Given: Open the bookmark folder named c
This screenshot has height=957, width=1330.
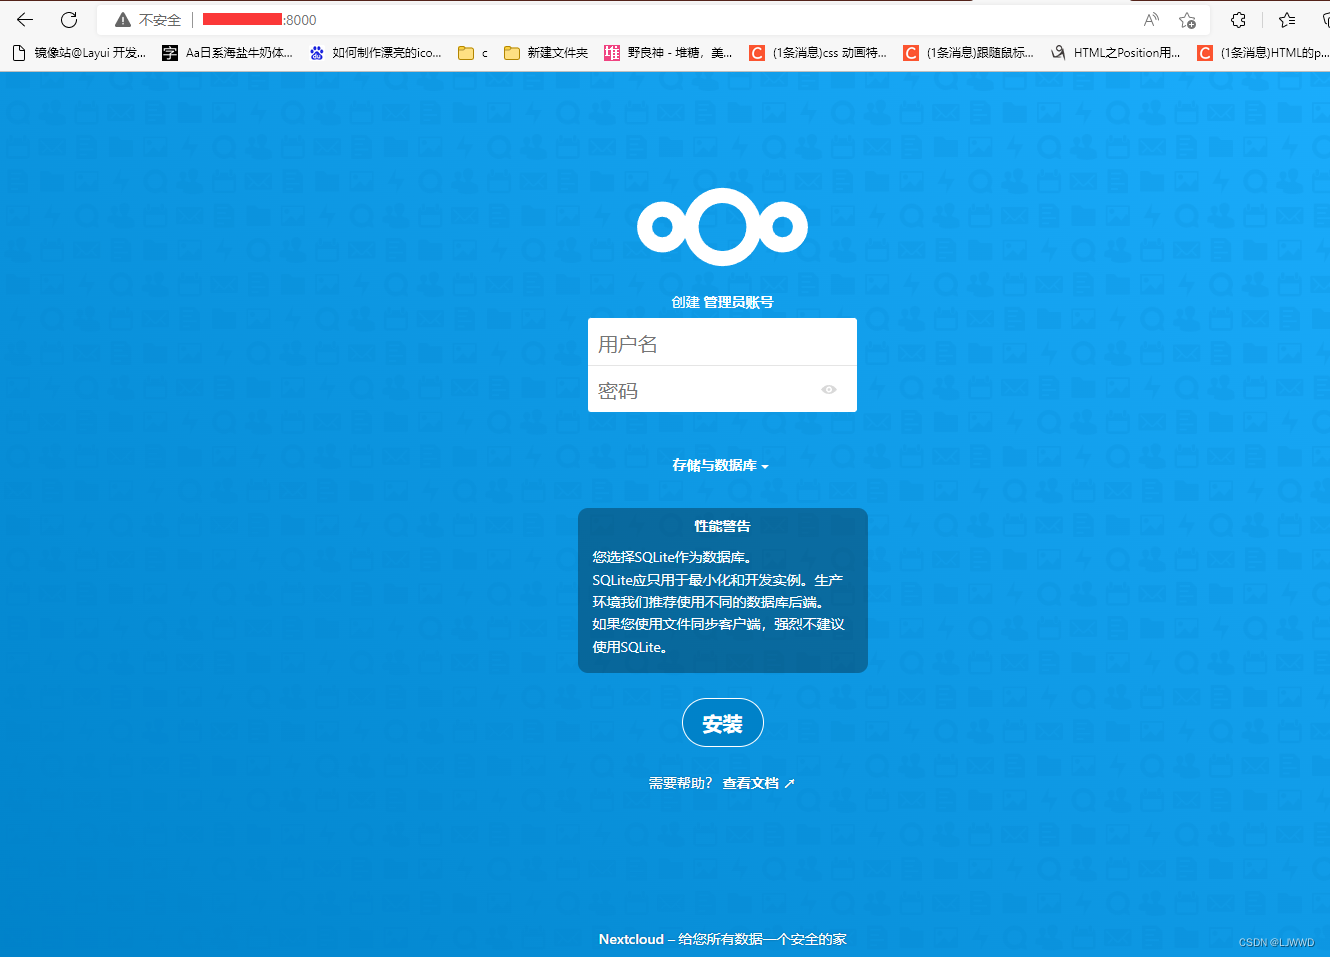Looking at the screenshot, I should point(473,53).
